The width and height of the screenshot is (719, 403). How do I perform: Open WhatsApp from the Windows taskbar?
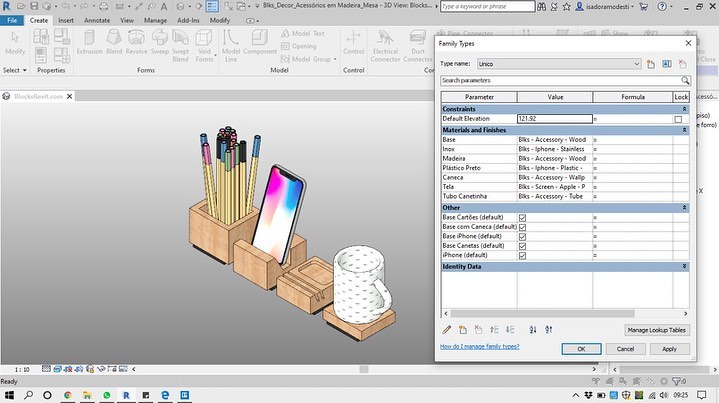click(x=107, y=395)
